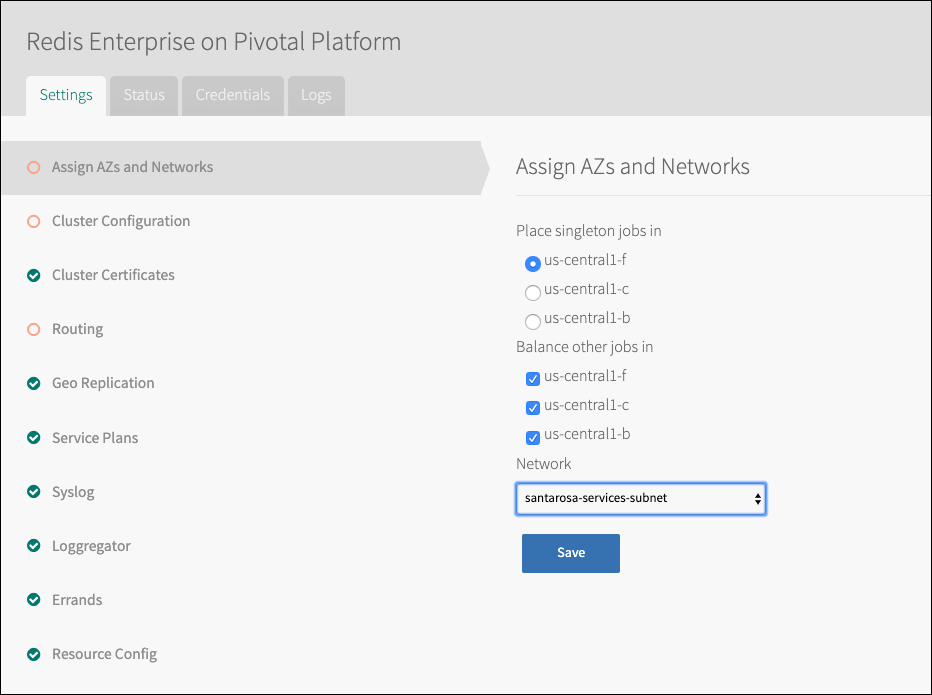Image resolution: width=932 pixels, height=695 pixels.
Task: Click the green checkmark beside Geo Replication
Action: click(x=34, y=383)
